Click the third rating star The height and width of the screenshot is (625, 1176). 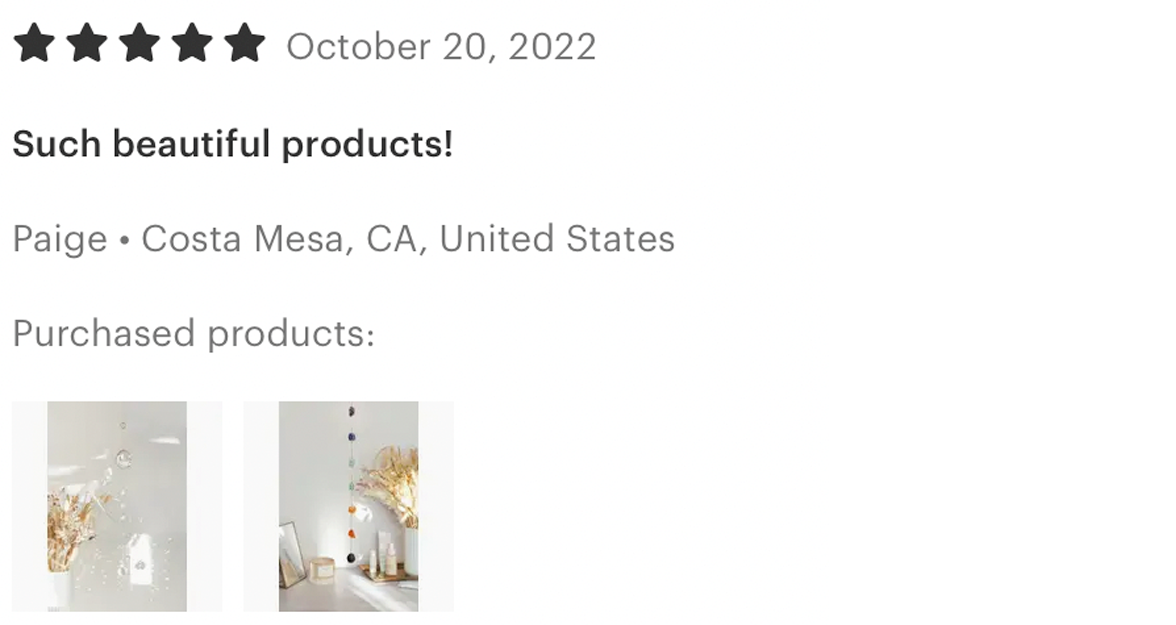pos(140,43)
